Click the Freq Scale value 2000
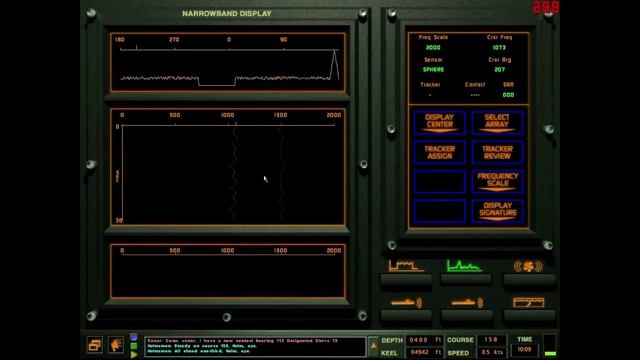Screen dimensions: 640x360 pos(433,47)
